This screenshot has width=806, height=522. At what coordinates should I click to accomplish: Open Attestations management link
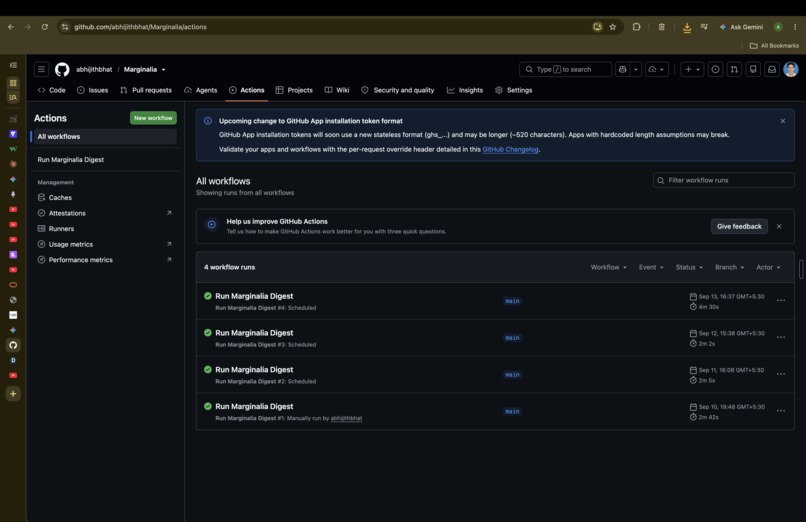pyautogui.click(x=104, y=213)
